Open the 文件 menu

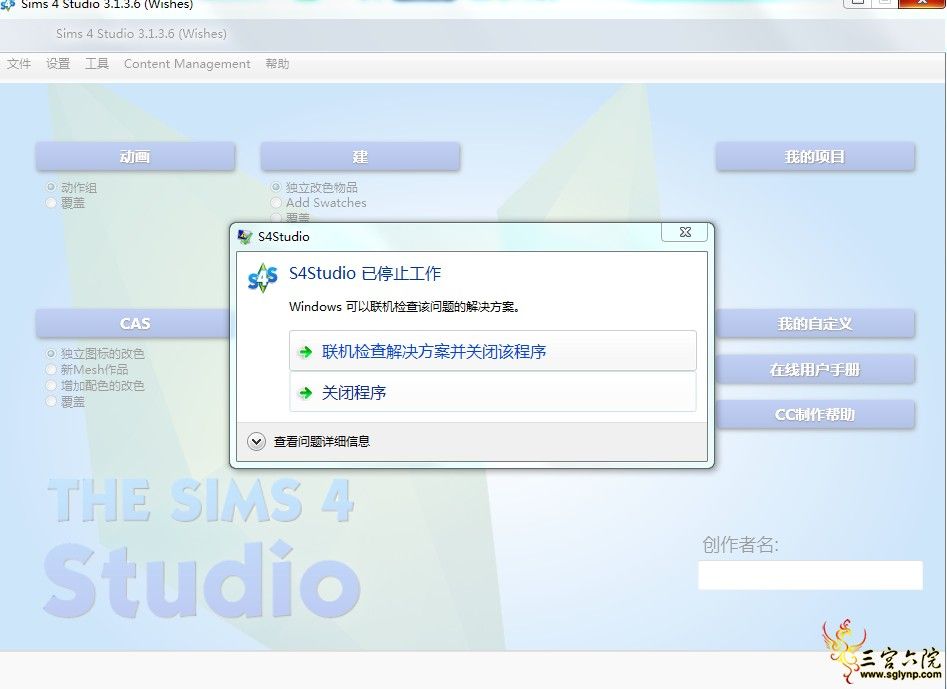tap(18, 64)
